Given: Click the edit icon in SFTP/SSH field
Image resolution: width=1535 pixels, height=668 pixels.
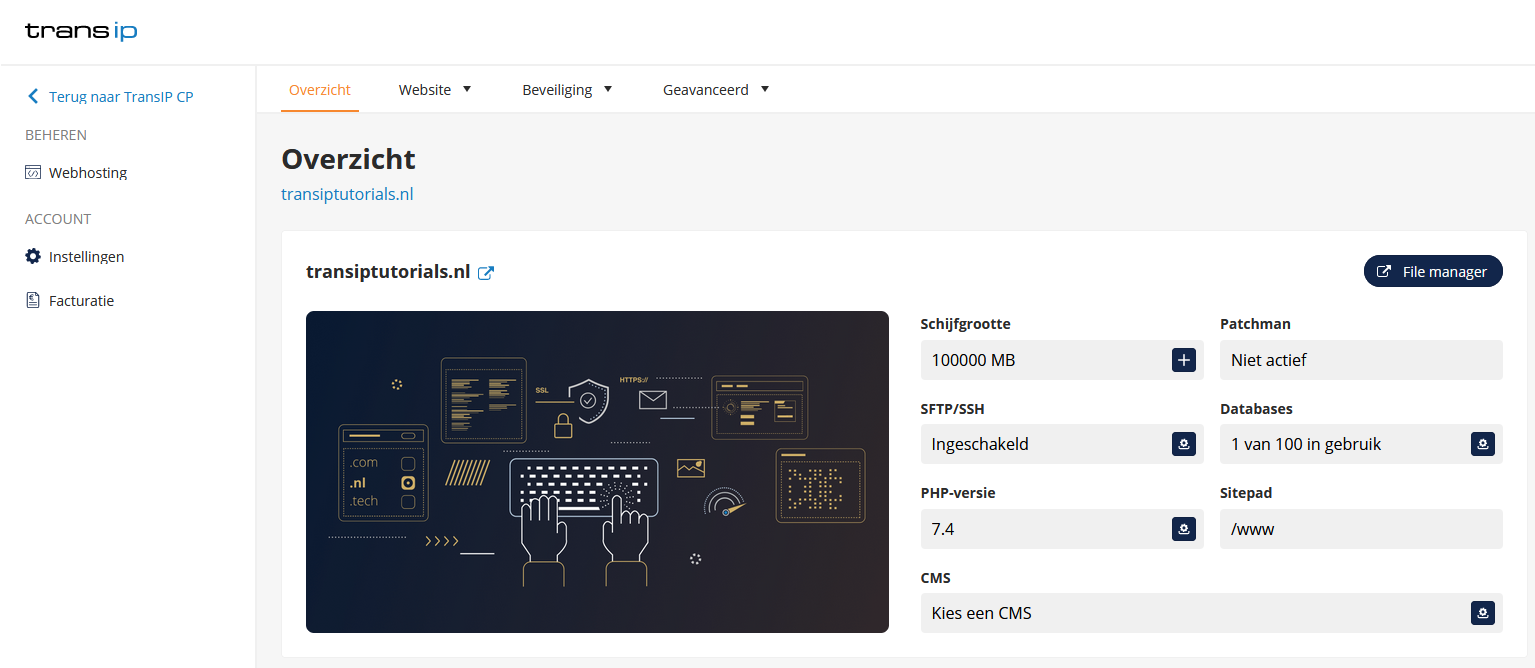Looking at the screenshot, I should pyautogui.click(x=1184, y=444).
